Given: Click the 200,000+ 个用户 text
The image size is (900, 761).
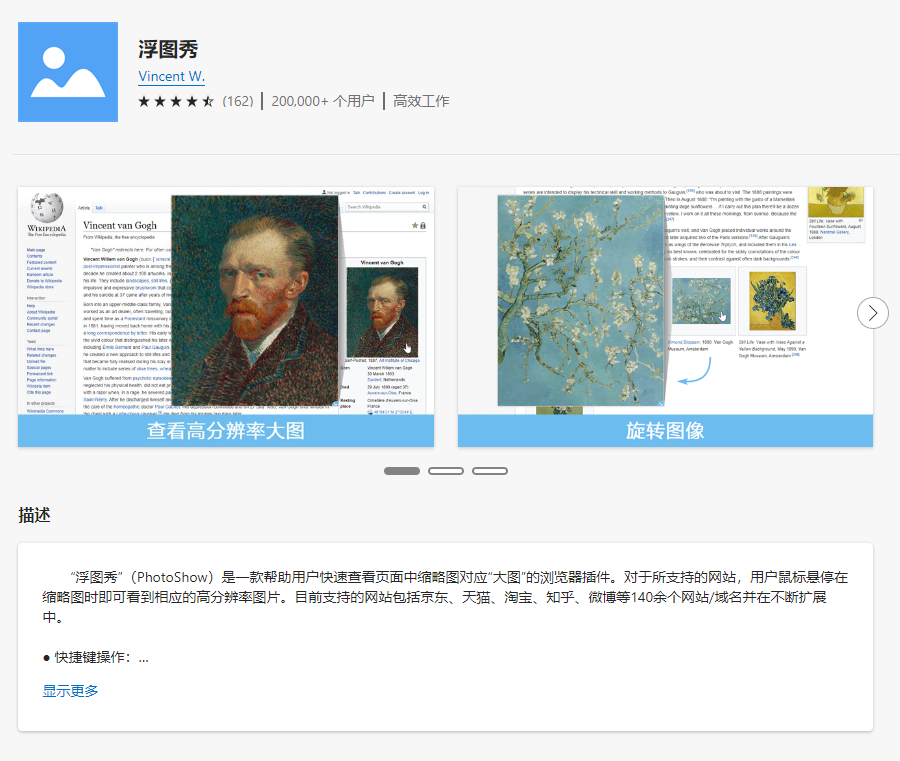Looking at the screenshot, I should pos(323,102).
